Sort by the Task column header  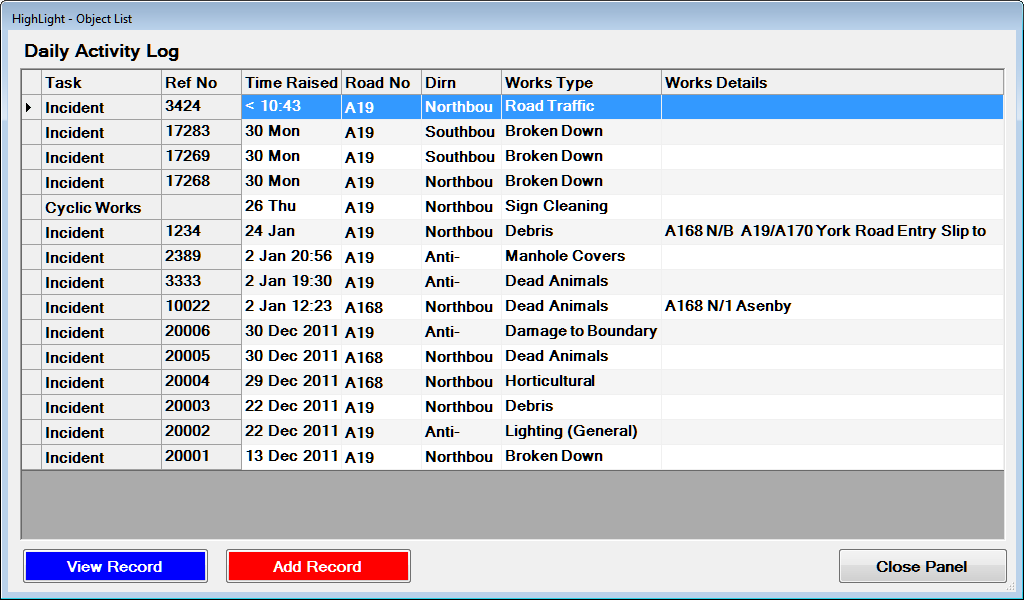click(101, 82)
